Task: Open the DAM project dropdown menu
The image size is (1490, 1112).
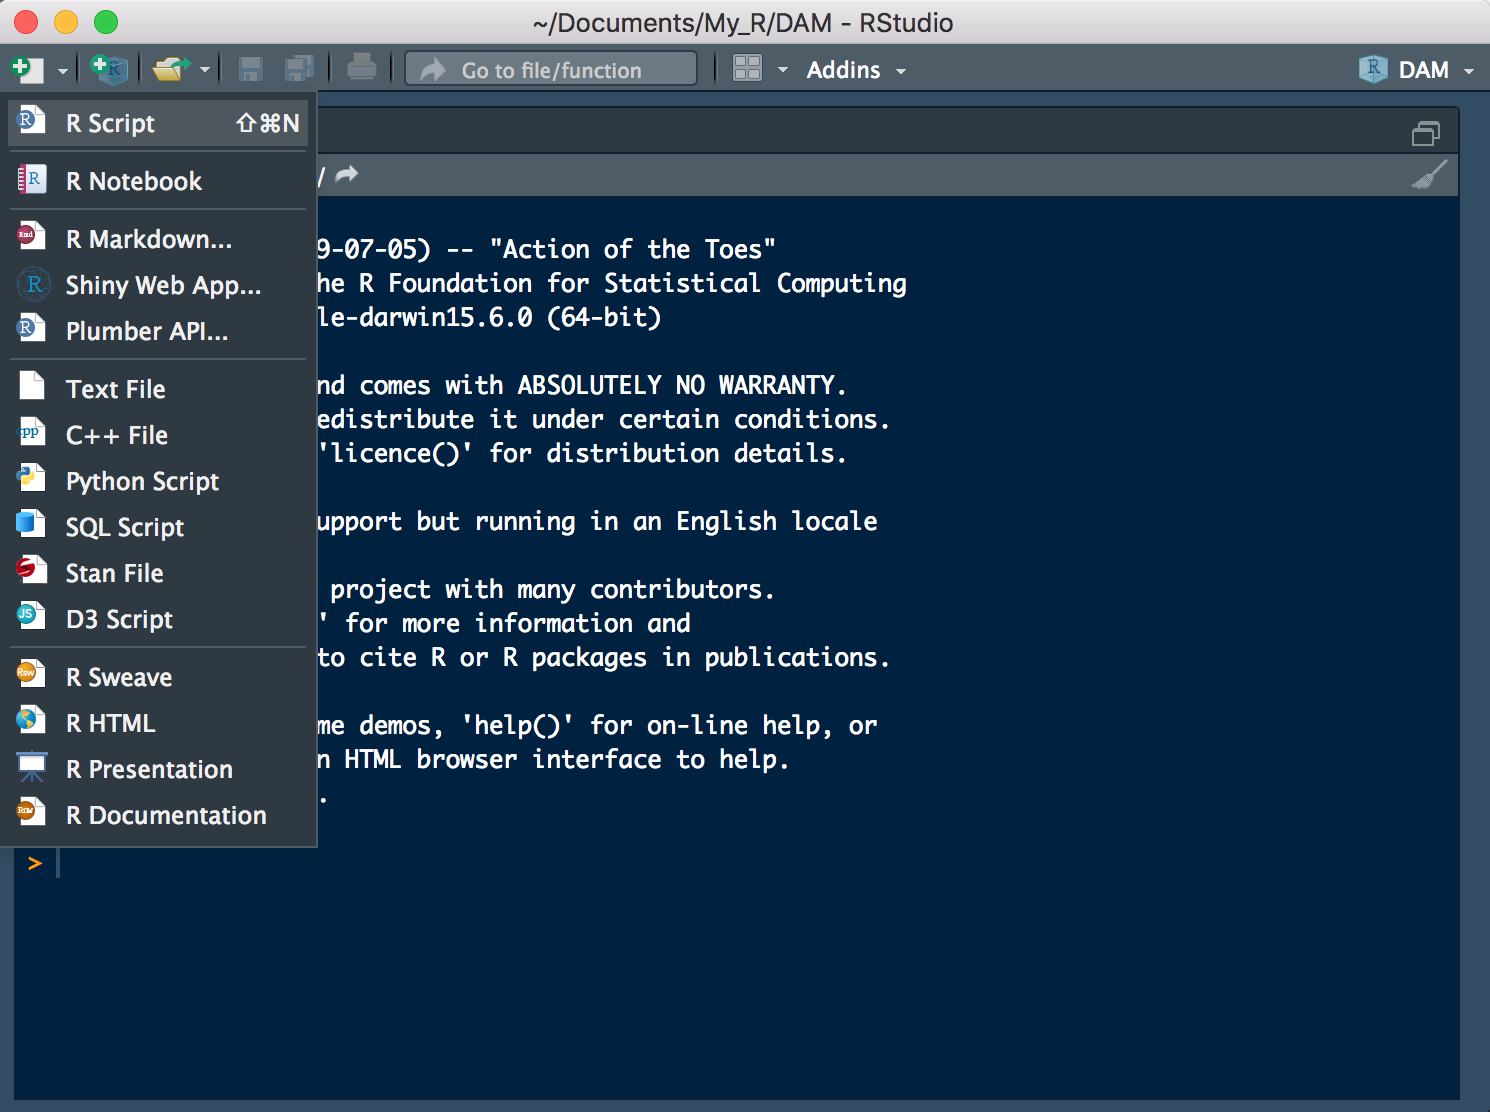Action: point(1422,70)
